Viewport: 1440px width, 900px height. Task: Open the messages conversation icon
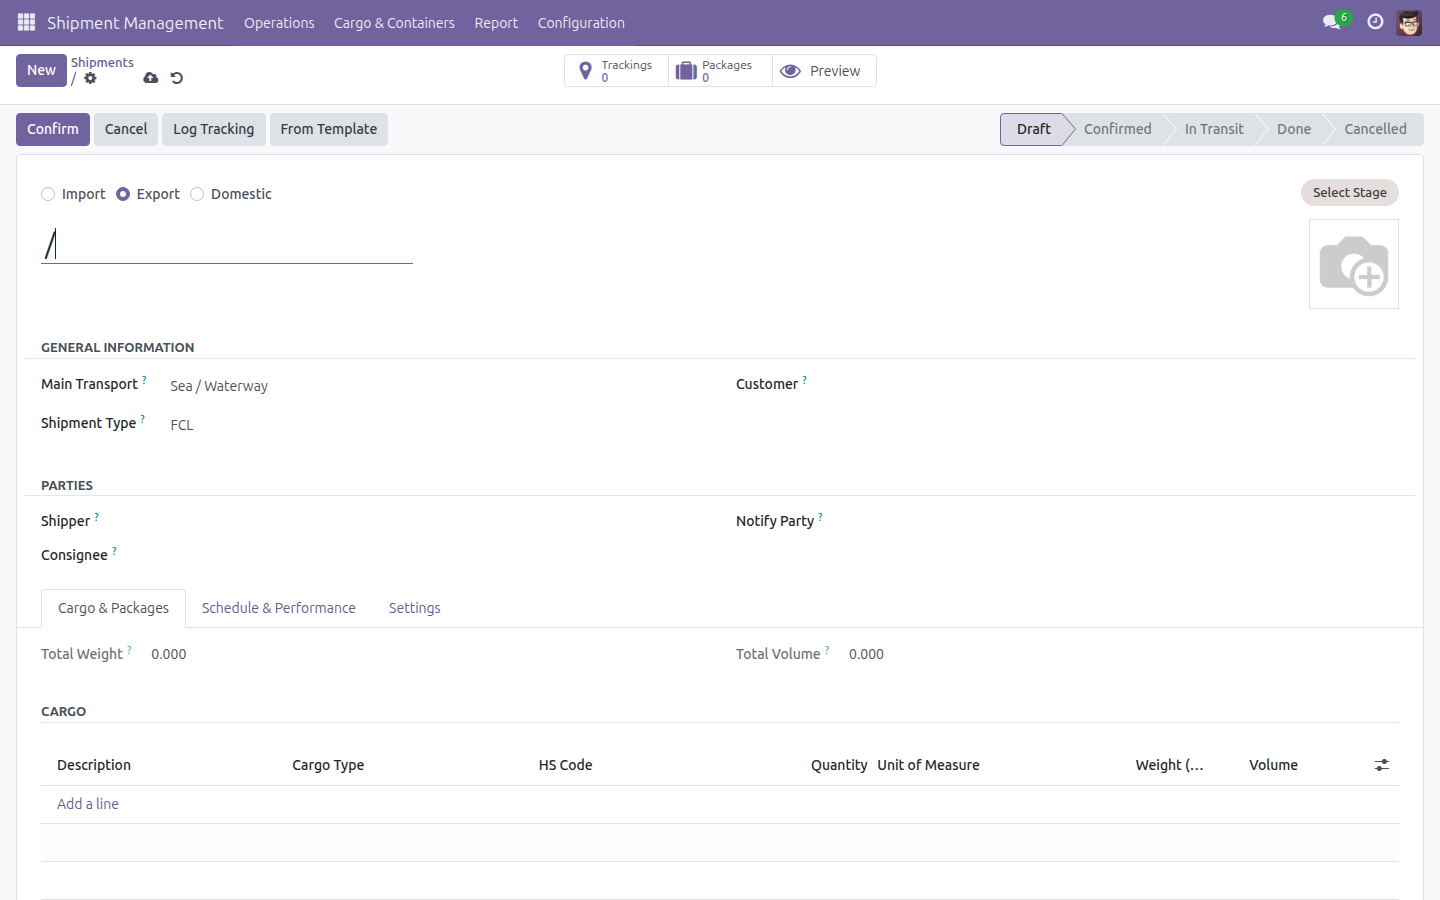(x=1331, y=22)
